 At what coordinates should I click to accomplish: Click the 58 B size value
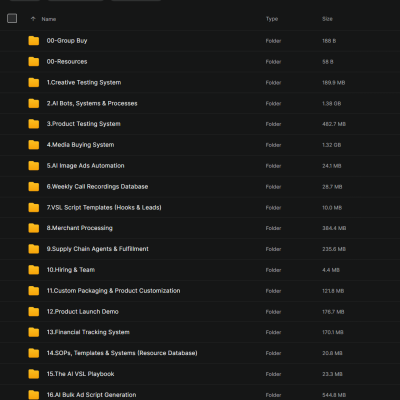pos(328,62)
